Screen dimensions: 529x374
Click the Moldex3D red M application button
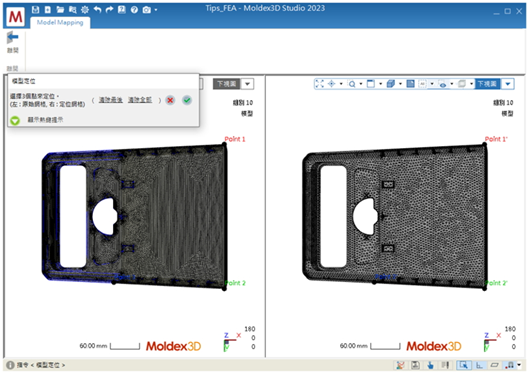(16, 16)
